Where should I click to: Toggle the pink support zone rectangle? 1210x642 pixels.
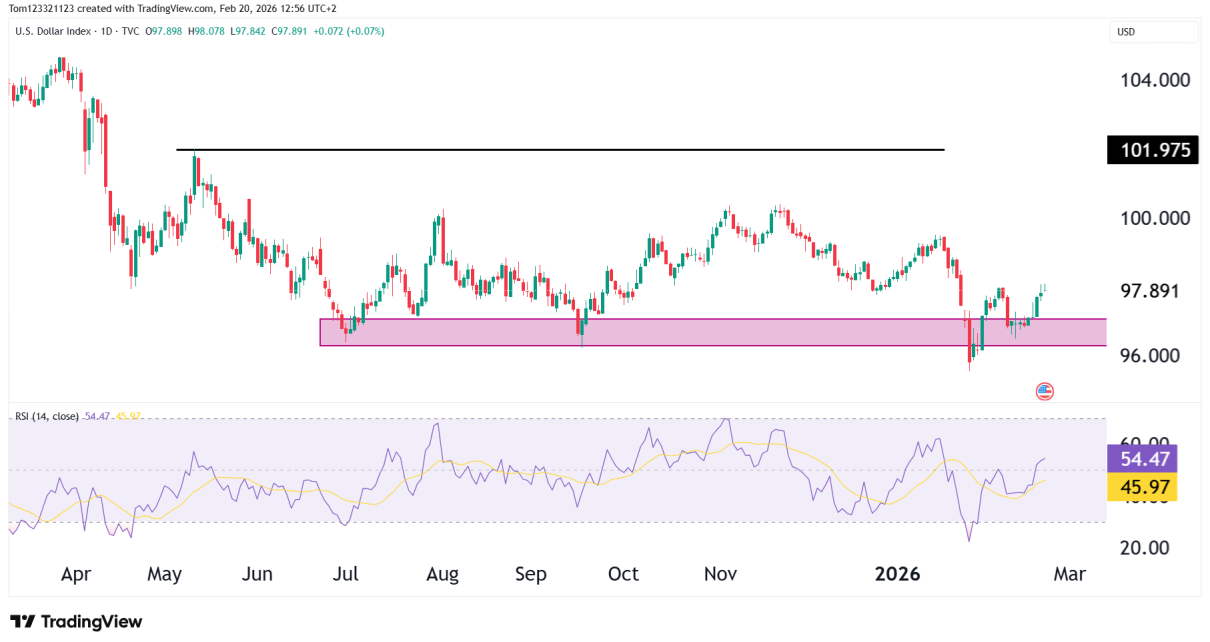[x=700, y=330]
